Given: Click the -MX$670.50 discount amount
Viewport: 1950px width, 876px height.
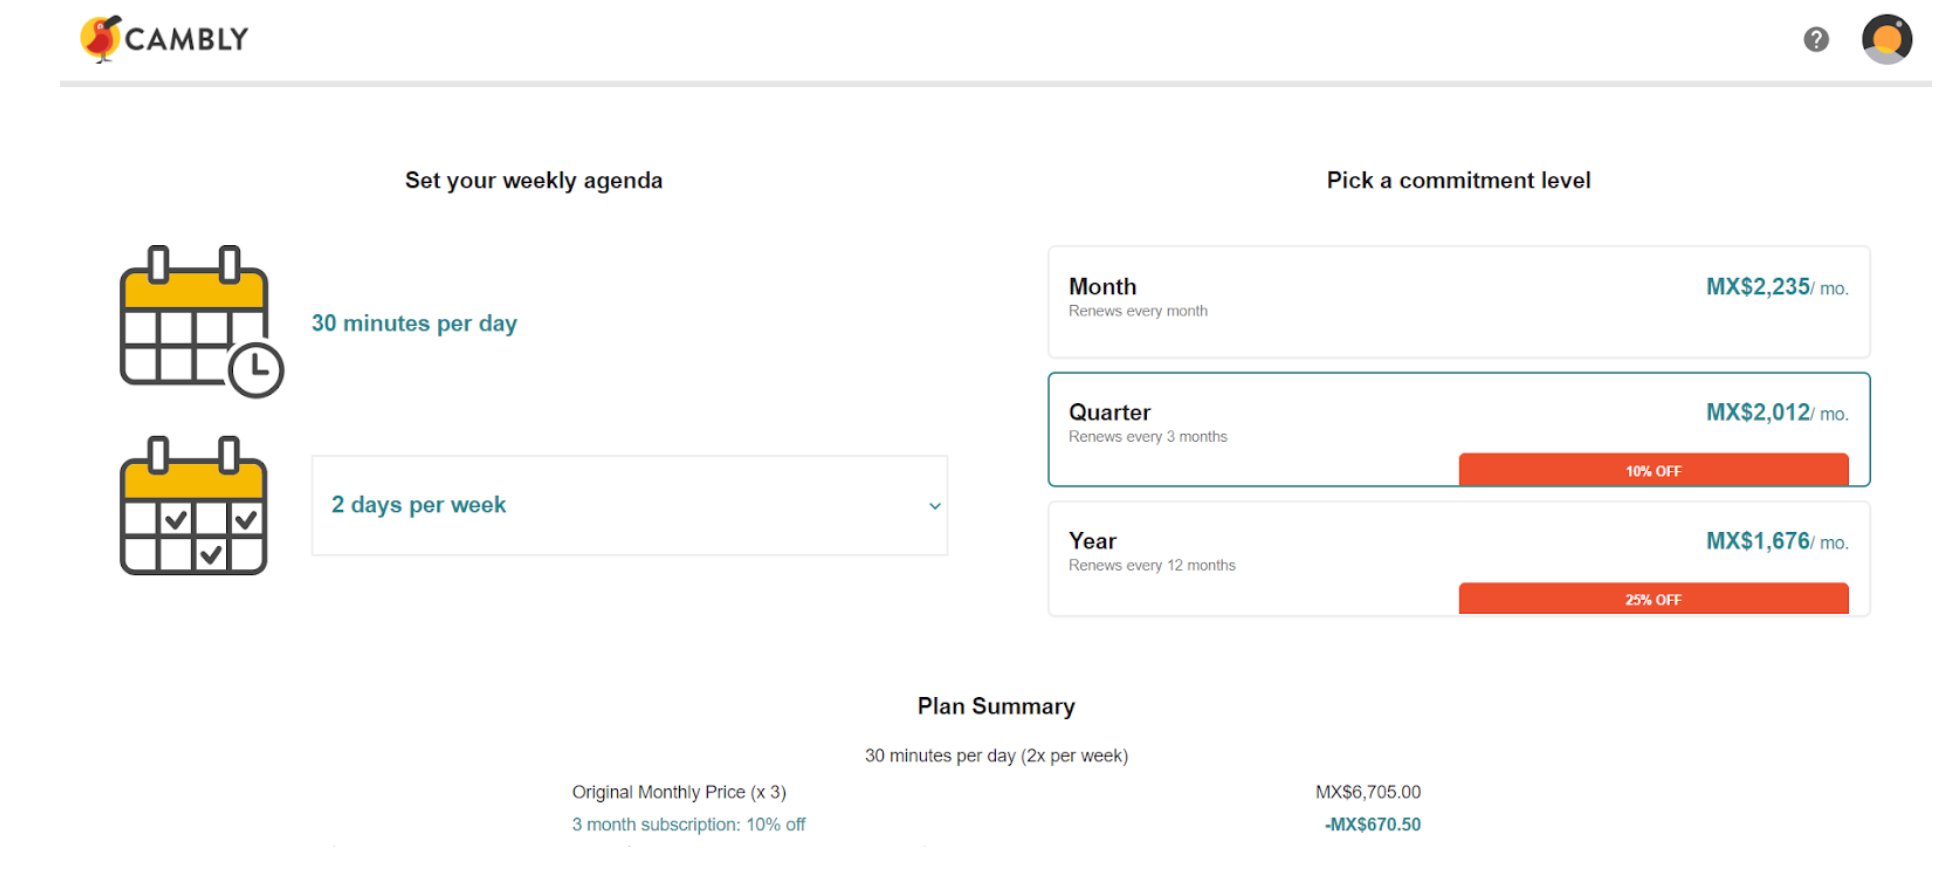Looking at the screenshot, I should tap(1372, 824).
